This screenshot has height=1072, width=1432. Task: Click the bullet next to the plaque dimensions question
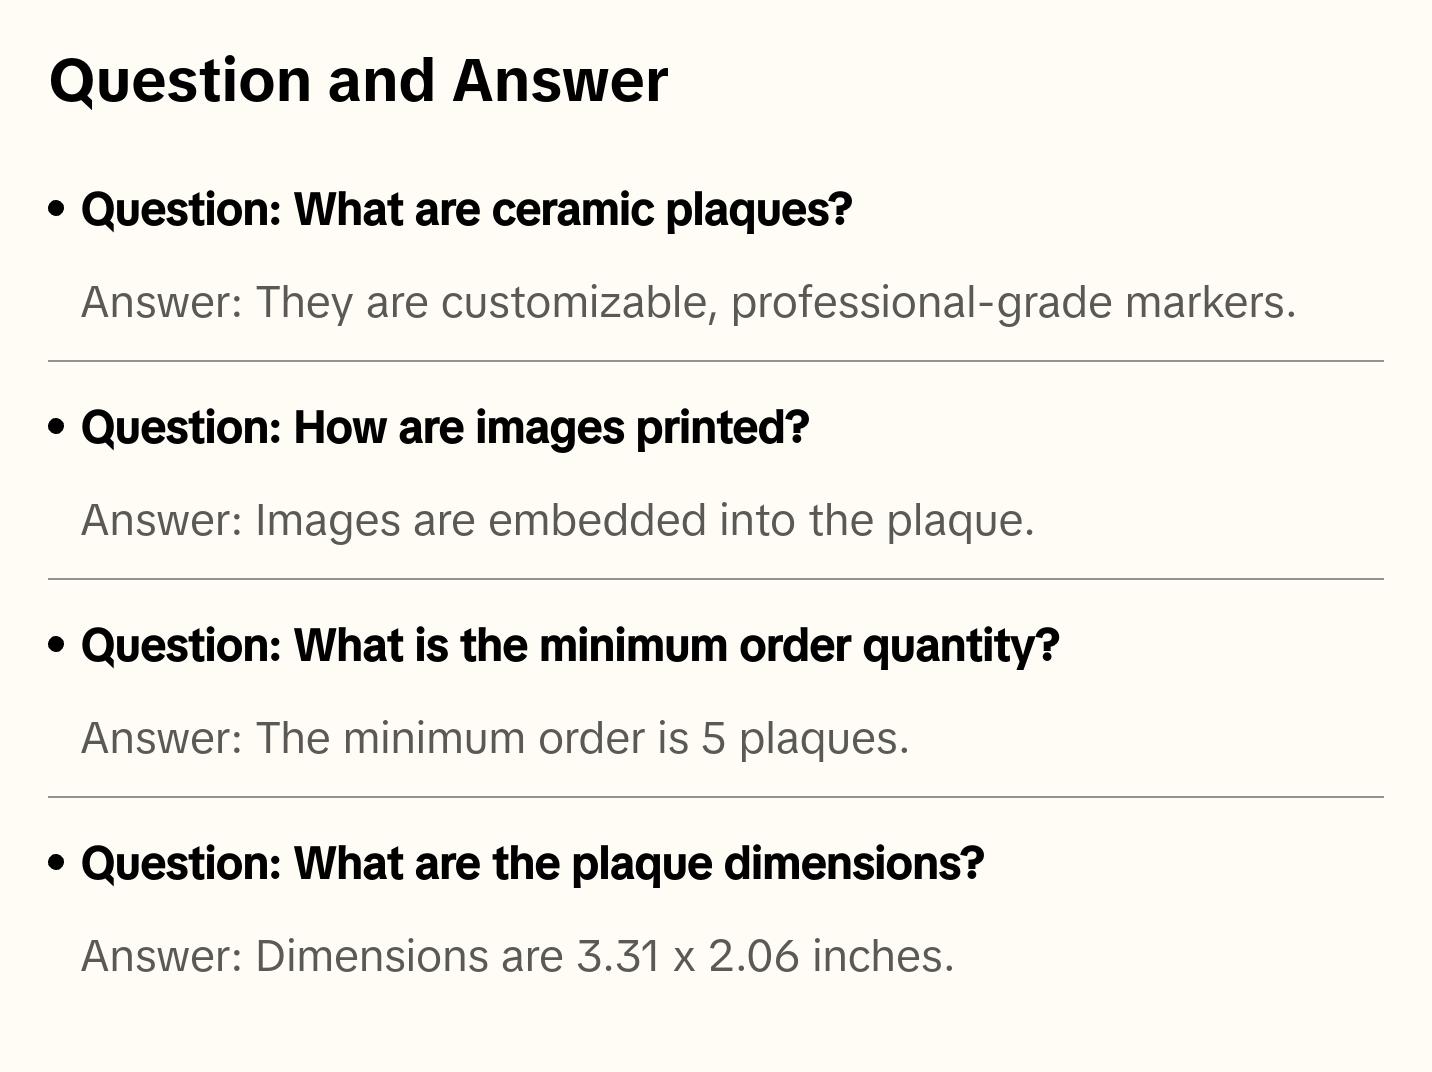tap(57, 863)
